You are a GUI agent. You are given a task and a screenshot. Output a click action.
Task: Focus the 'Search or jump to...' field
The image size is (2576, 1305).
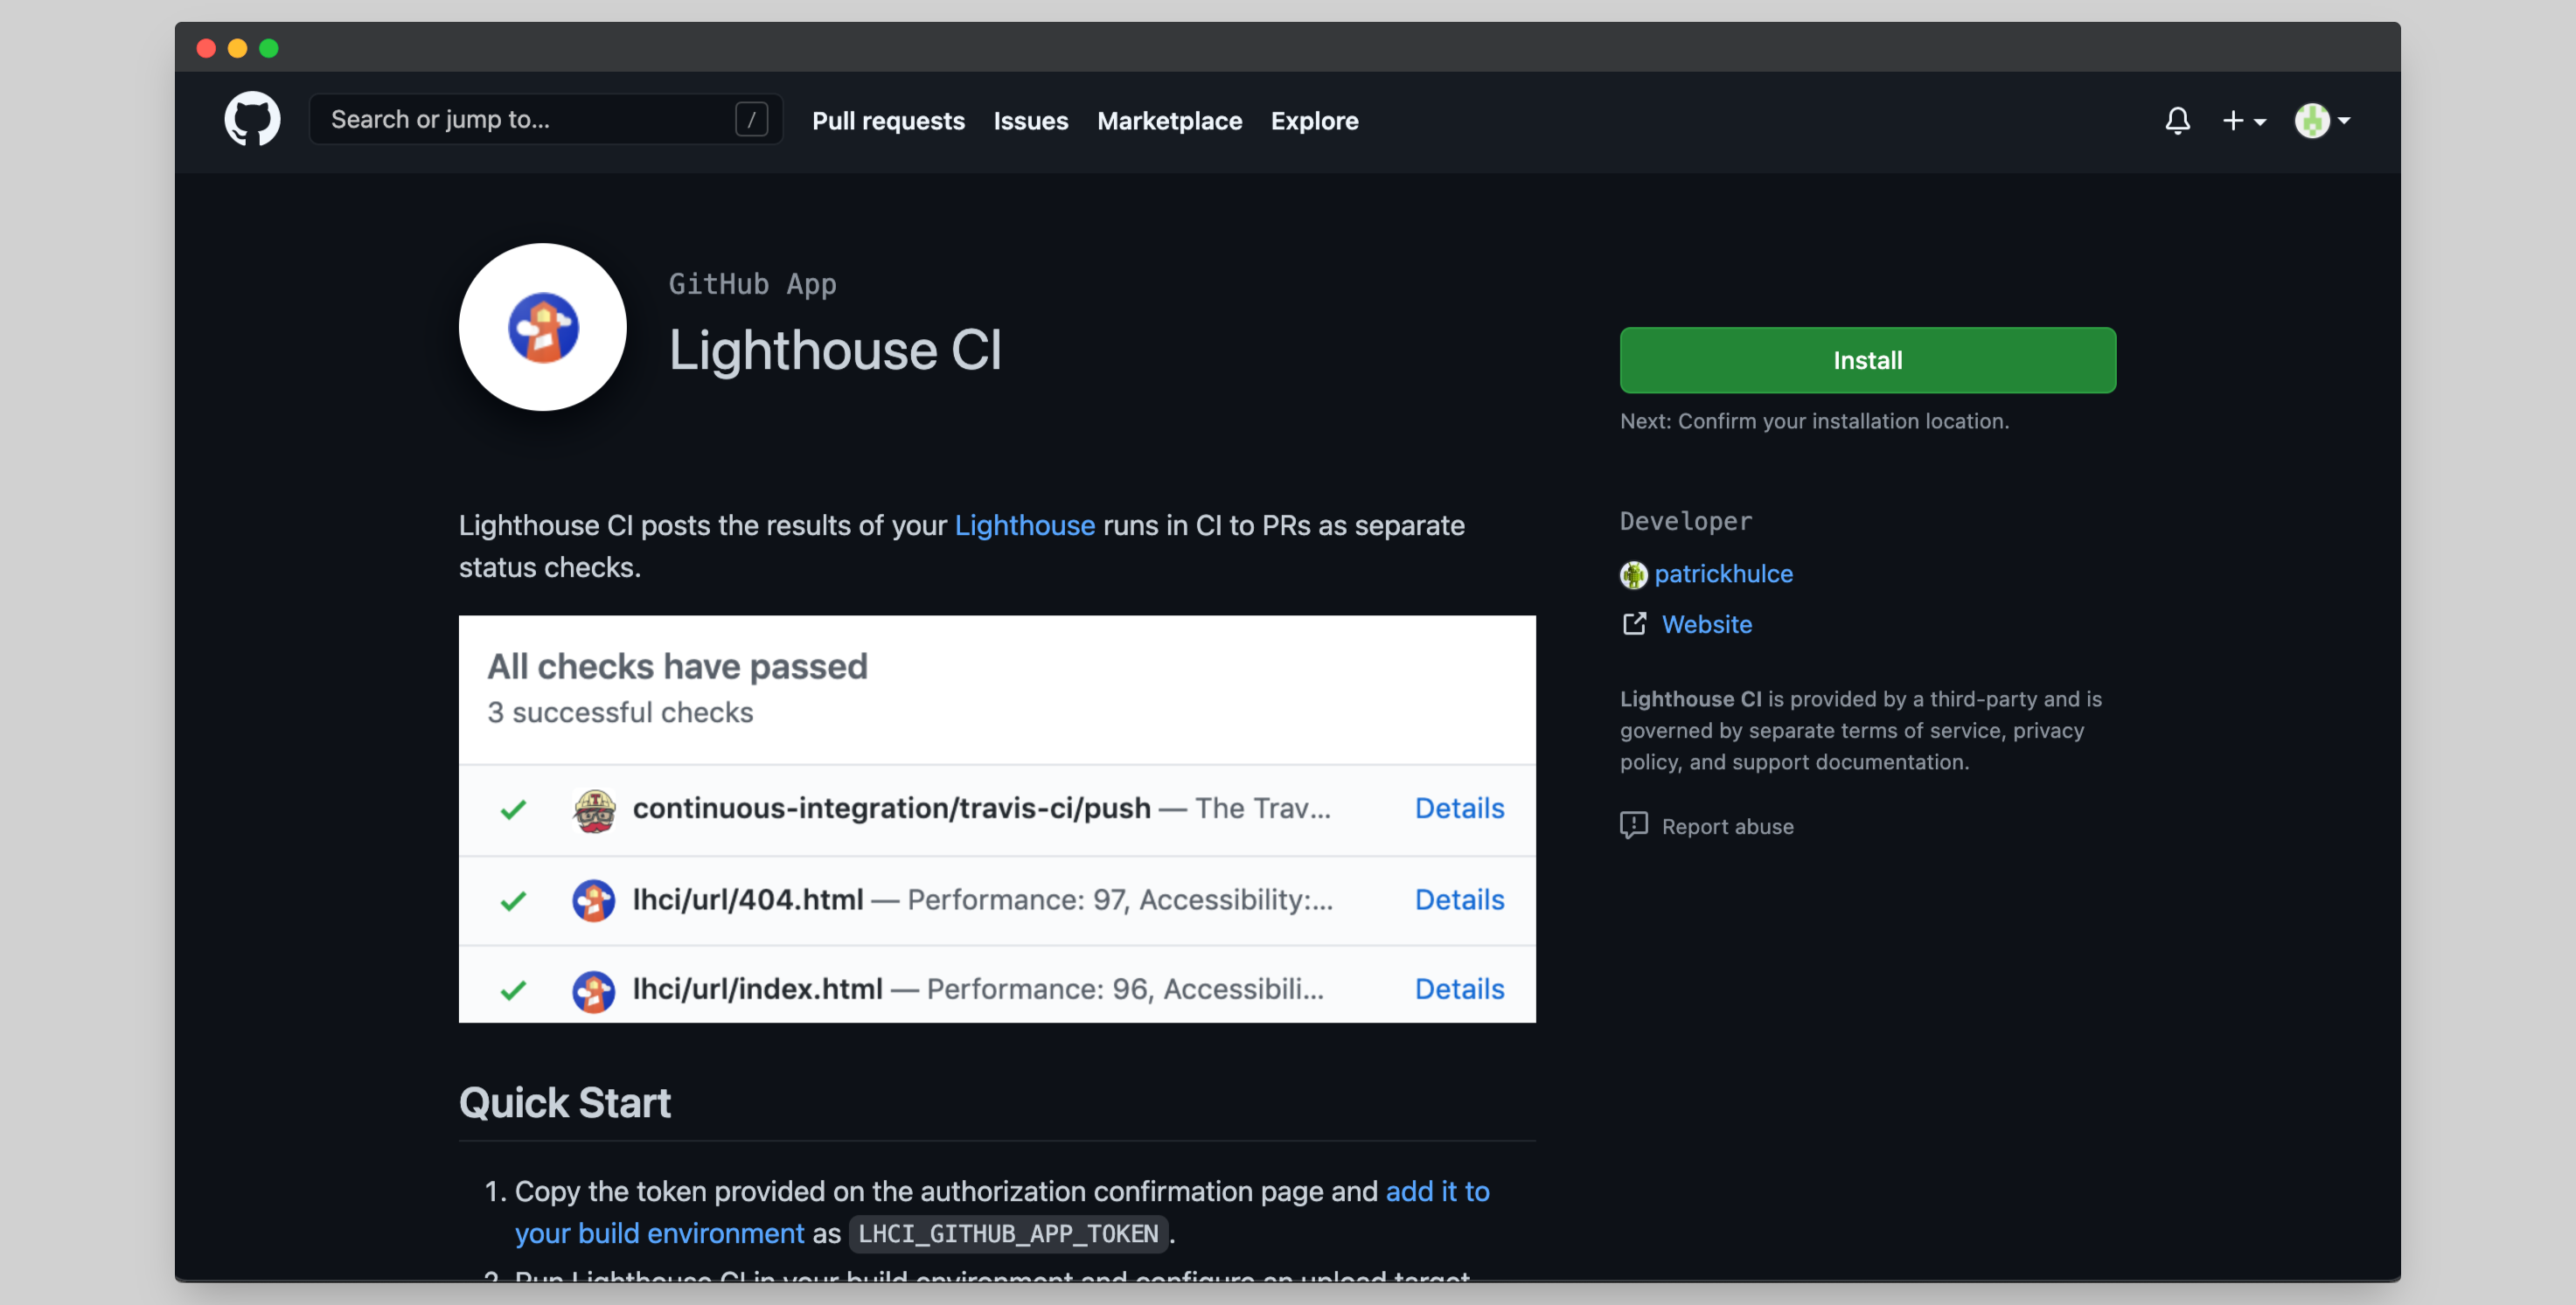click(546, 120)
